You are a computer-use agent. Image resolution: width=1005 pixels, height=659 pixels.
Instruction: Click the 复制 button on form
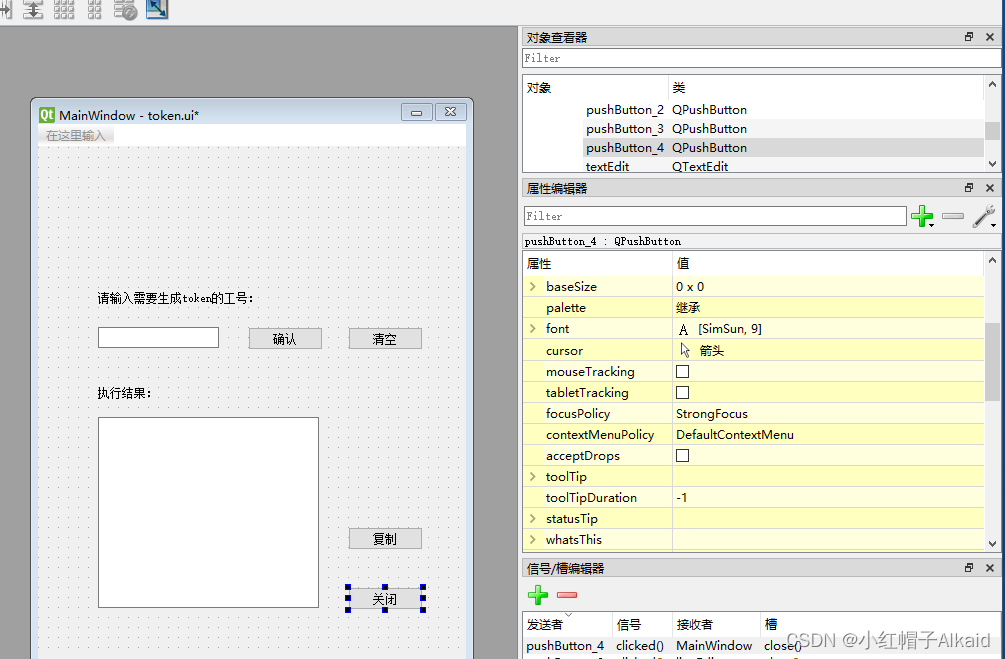click(385, 538)
